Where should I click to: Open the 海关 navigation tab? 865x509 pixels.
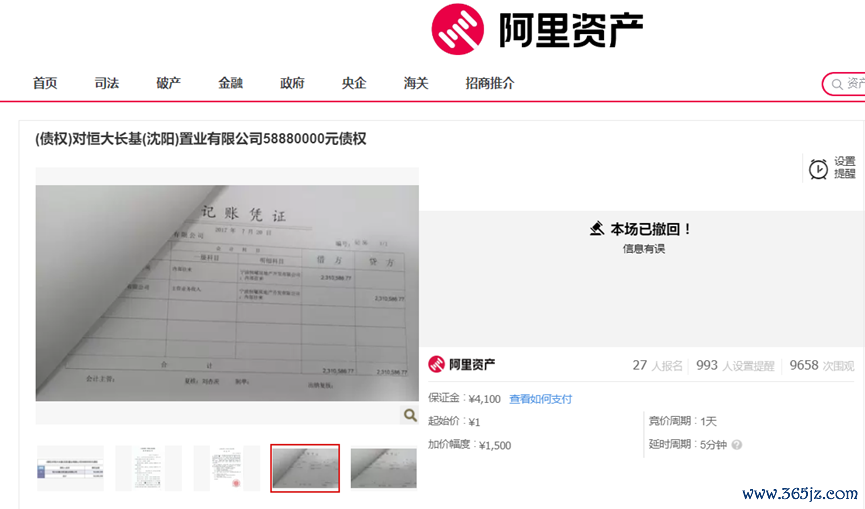[415, 83]
